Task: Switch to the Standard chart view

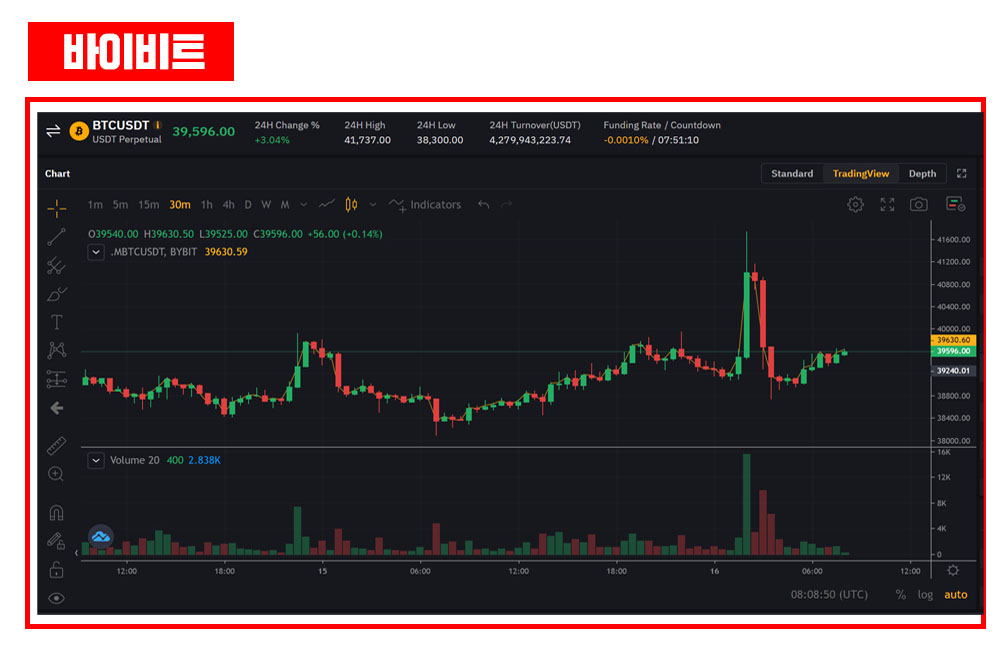Action: tap(792, 174)
